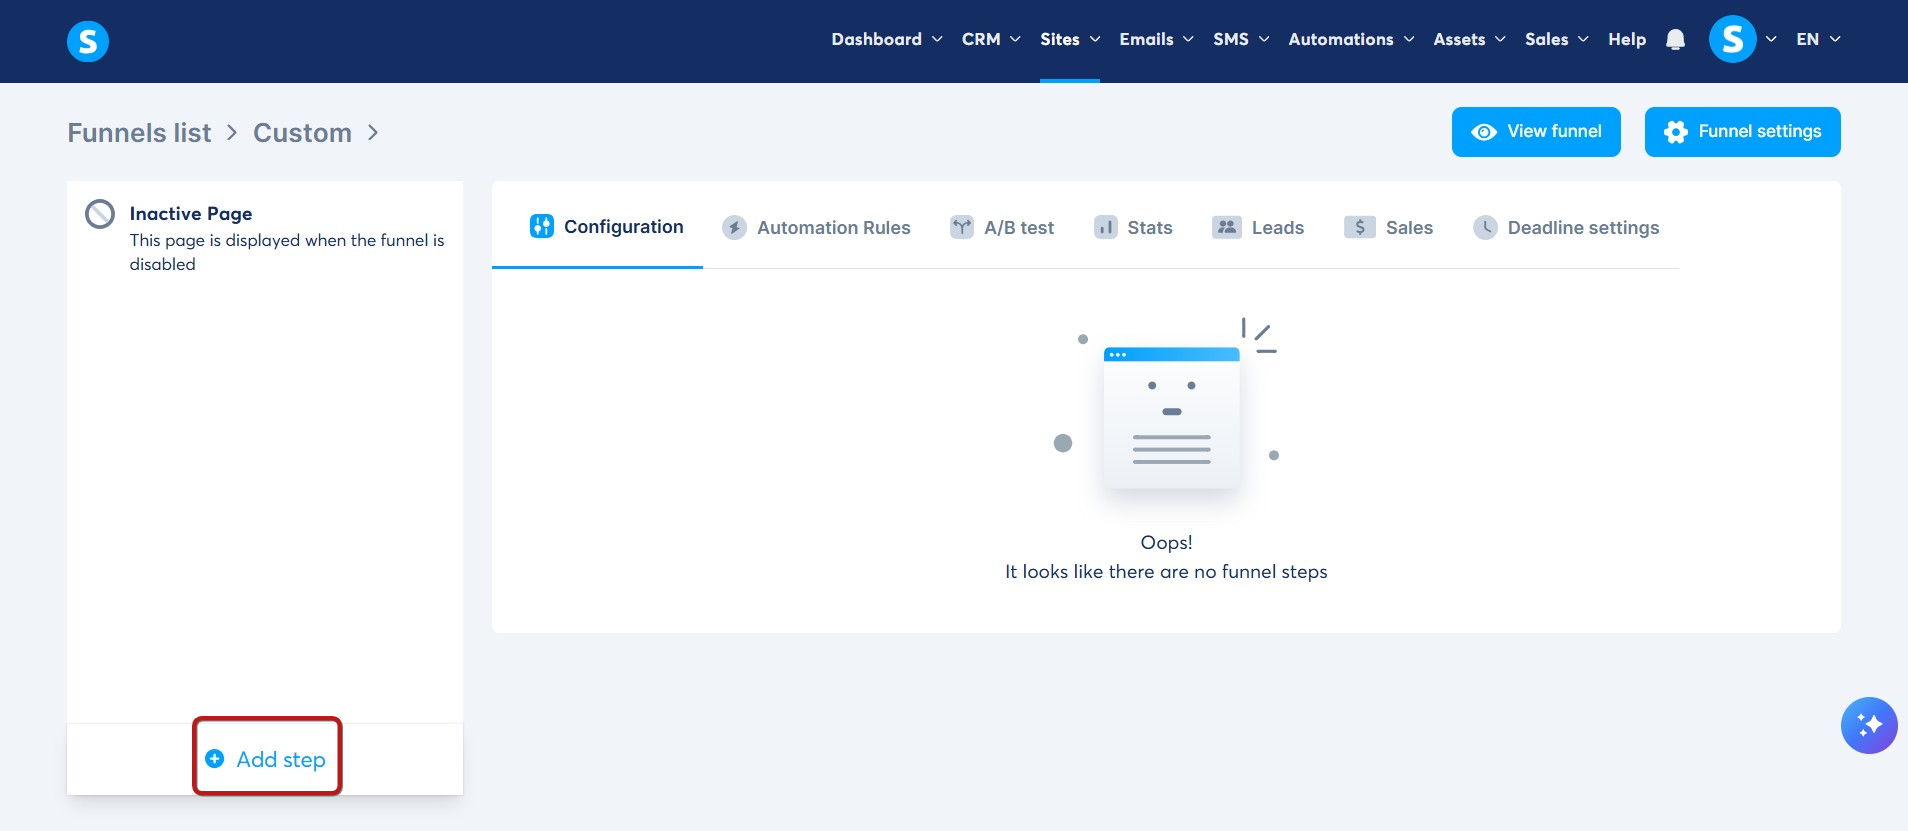Click the View funnel button
This screenshot has width=1908, height=831.
click(x=1536, y=132)
